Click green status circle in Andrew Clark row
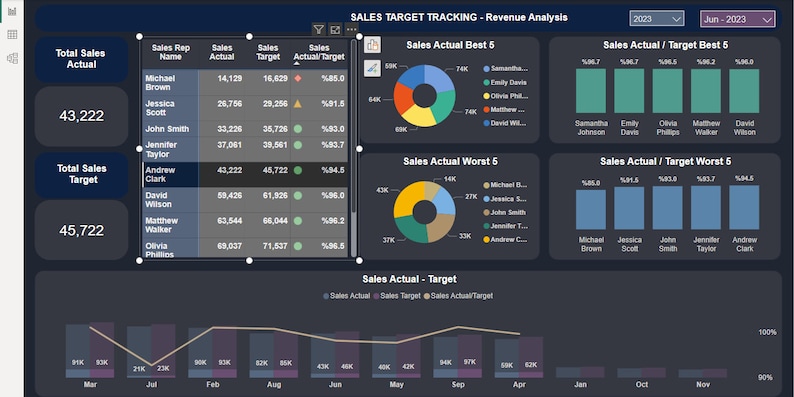 (x=298, y=170)
